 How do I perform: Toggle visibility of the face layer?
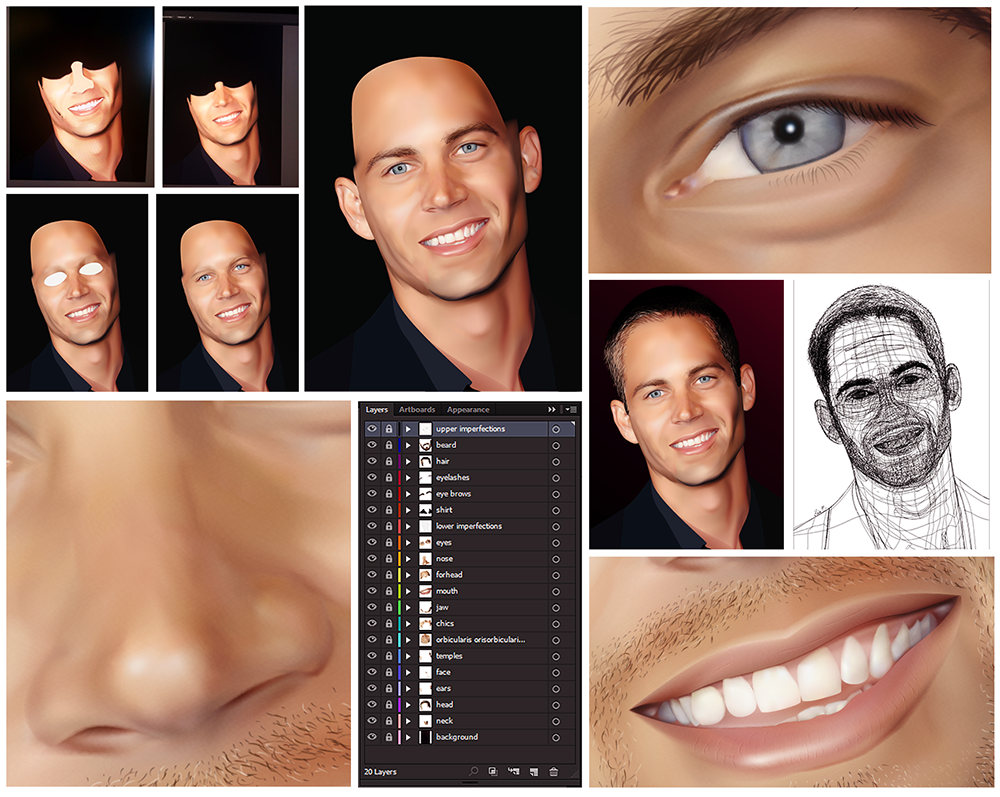[x=372, y=672]
